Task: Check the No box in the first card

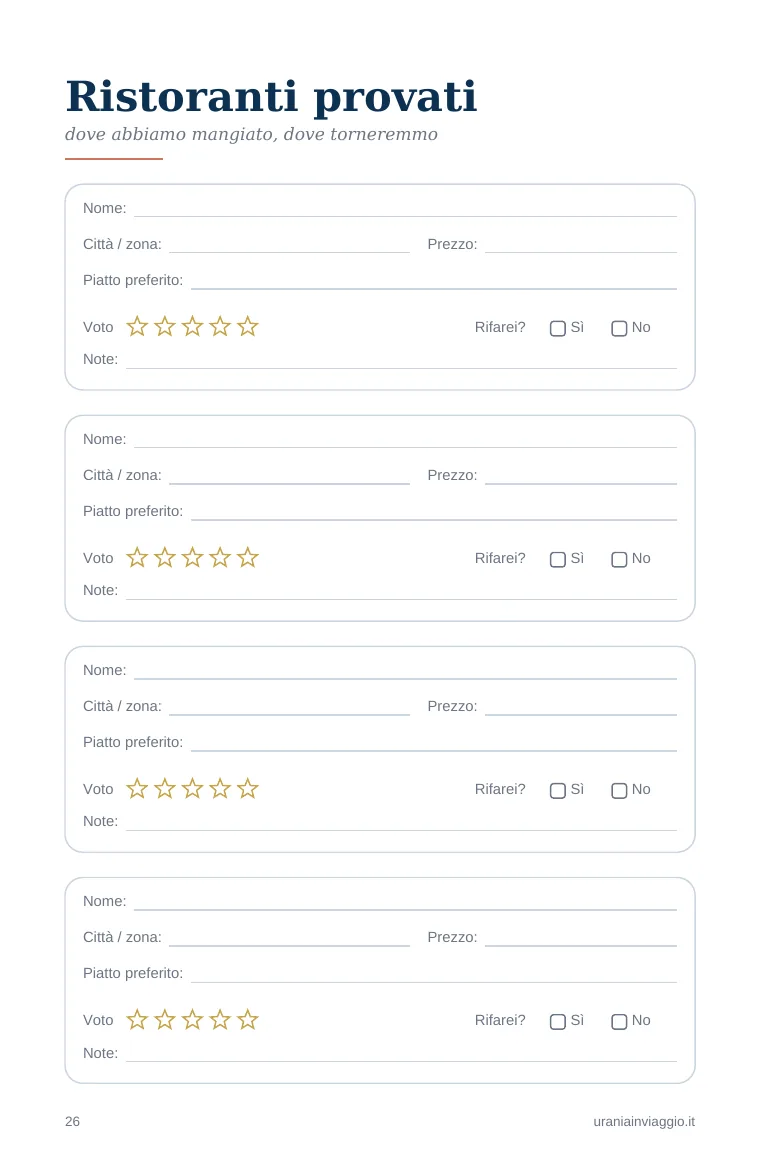Action: pyautogui.click(x=619, y=328)
